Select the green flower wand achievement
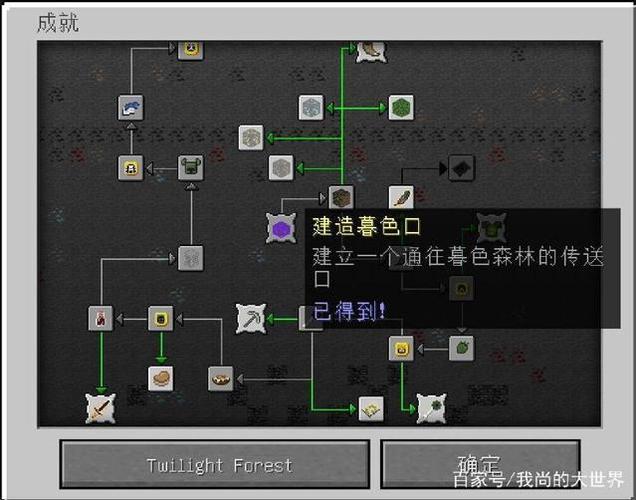 432,409
